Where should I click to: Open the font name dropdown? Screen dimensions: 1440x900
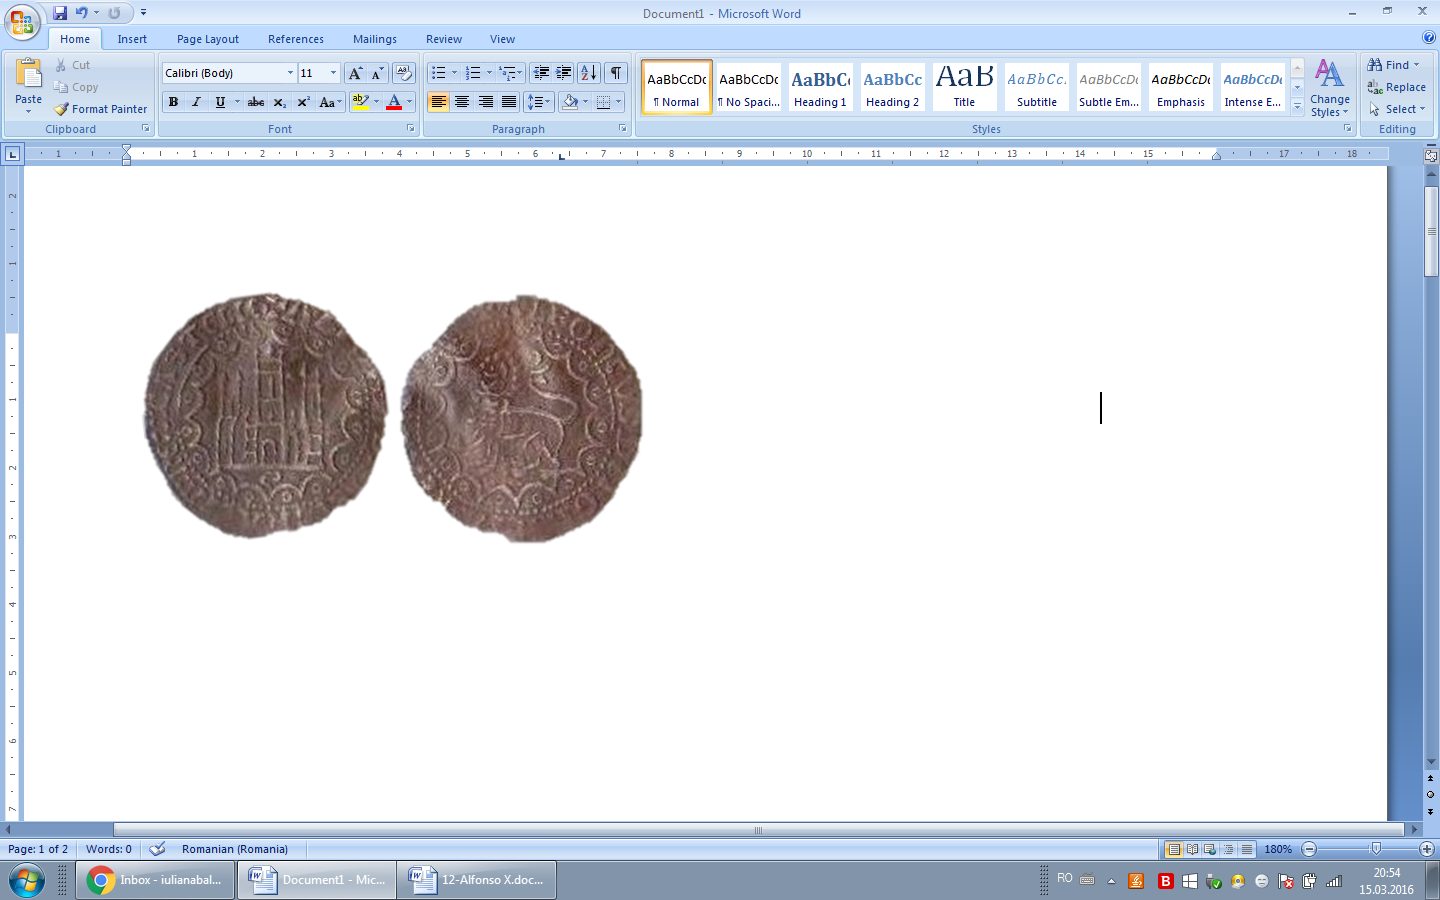point(290,73)
